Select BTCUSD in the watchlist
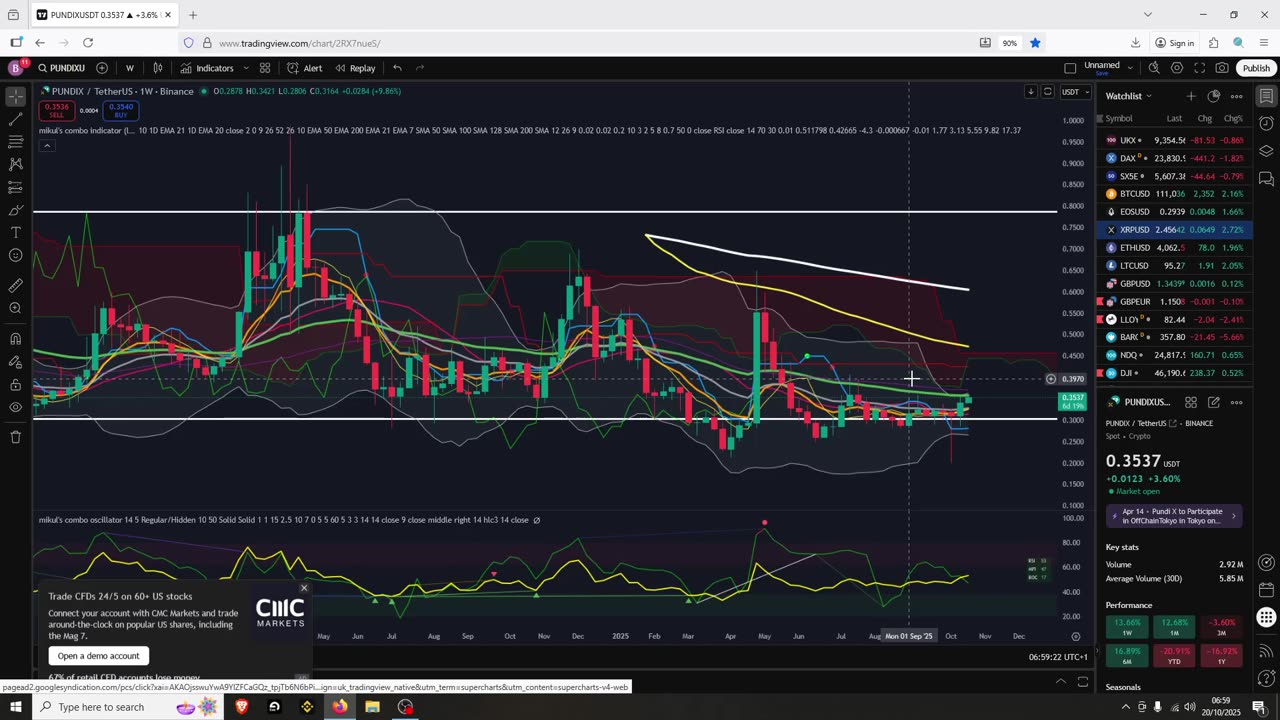 1174,194
